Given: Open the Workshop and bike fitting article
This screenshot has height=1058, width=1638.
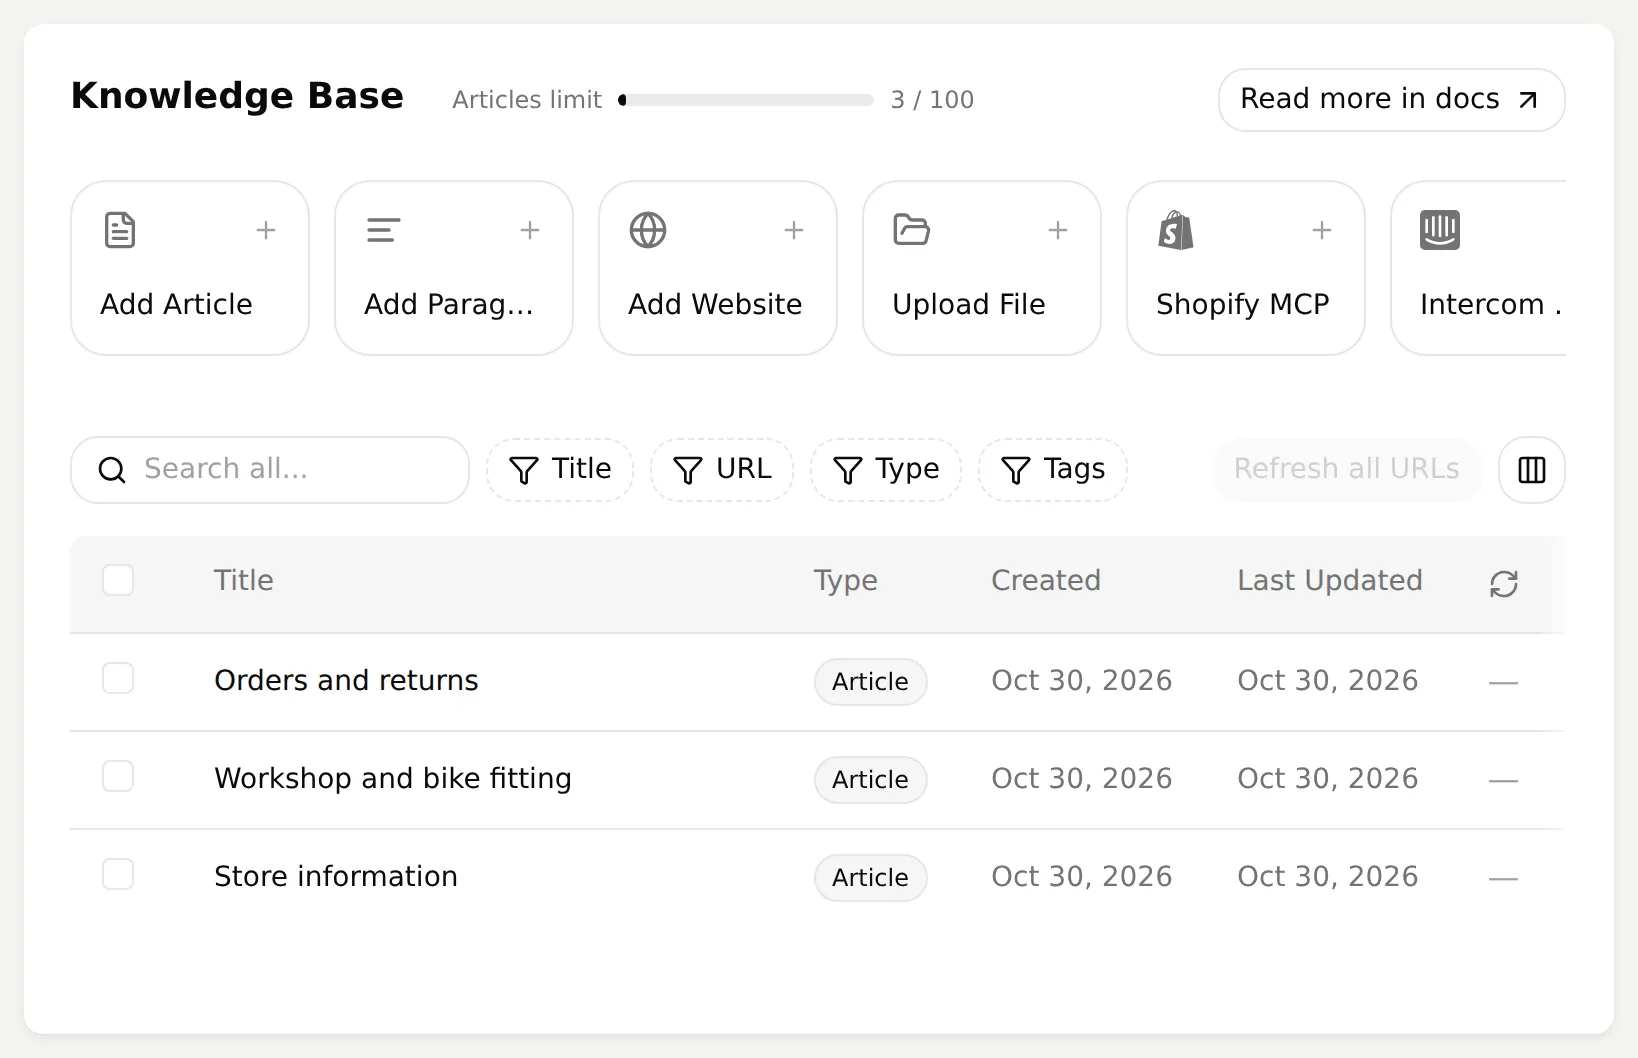Looking at the screenshot, I should (x=393, y=778).
